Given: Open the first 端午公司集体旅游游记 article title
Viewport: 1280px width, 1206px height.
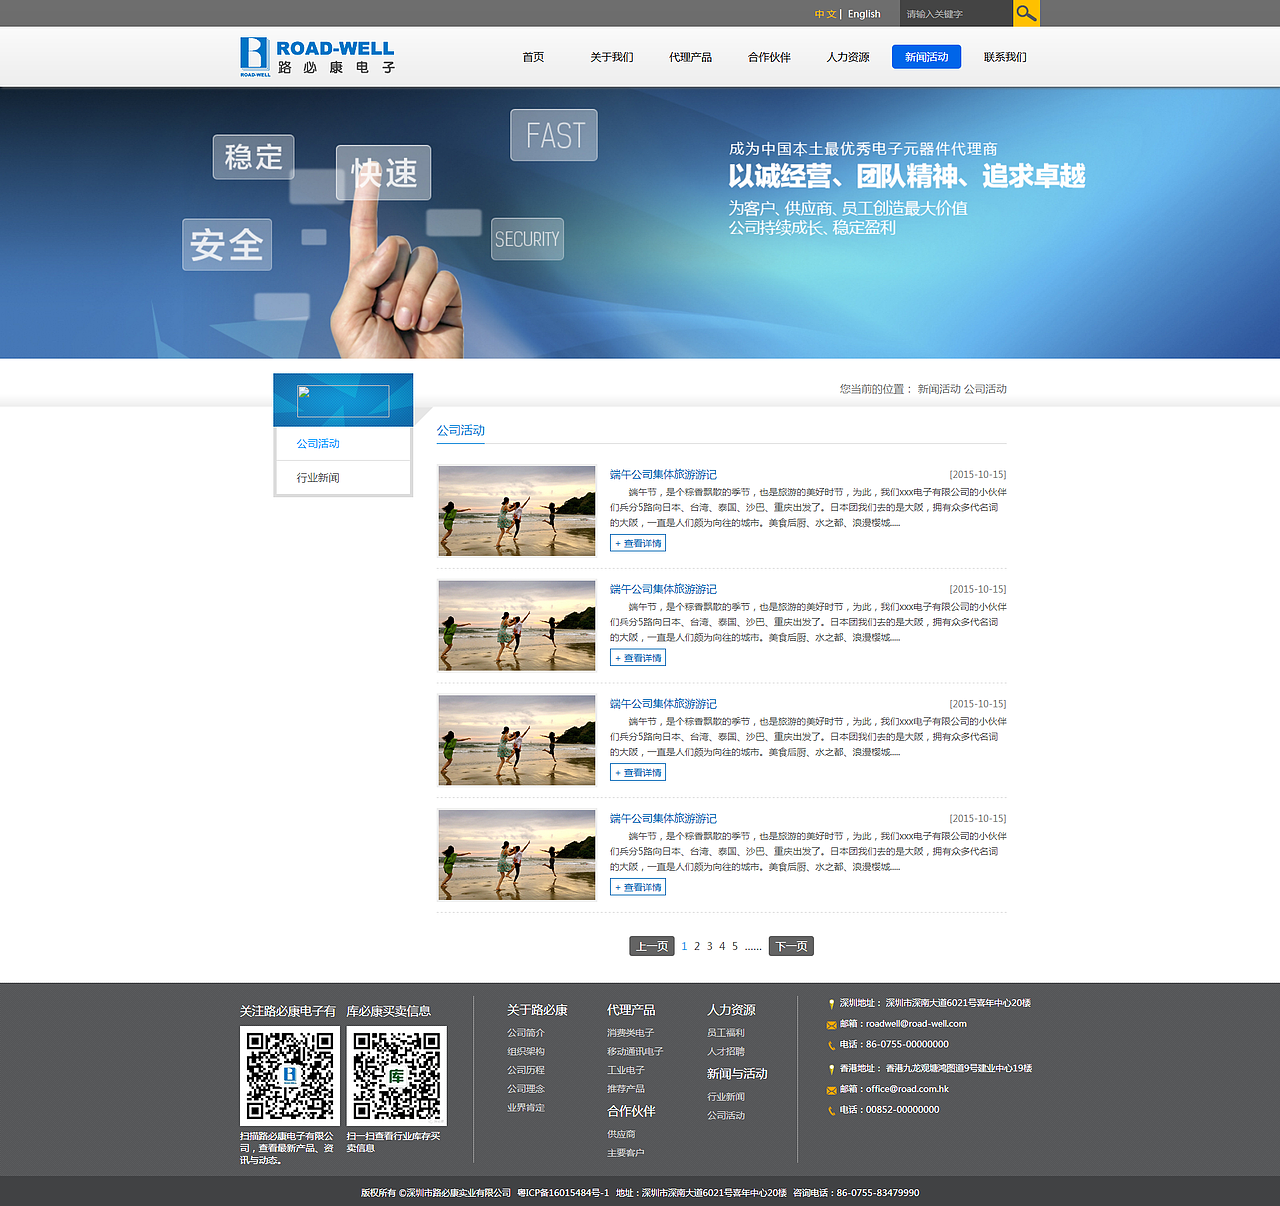Looking at the screenshot, I should click(663, 475).
